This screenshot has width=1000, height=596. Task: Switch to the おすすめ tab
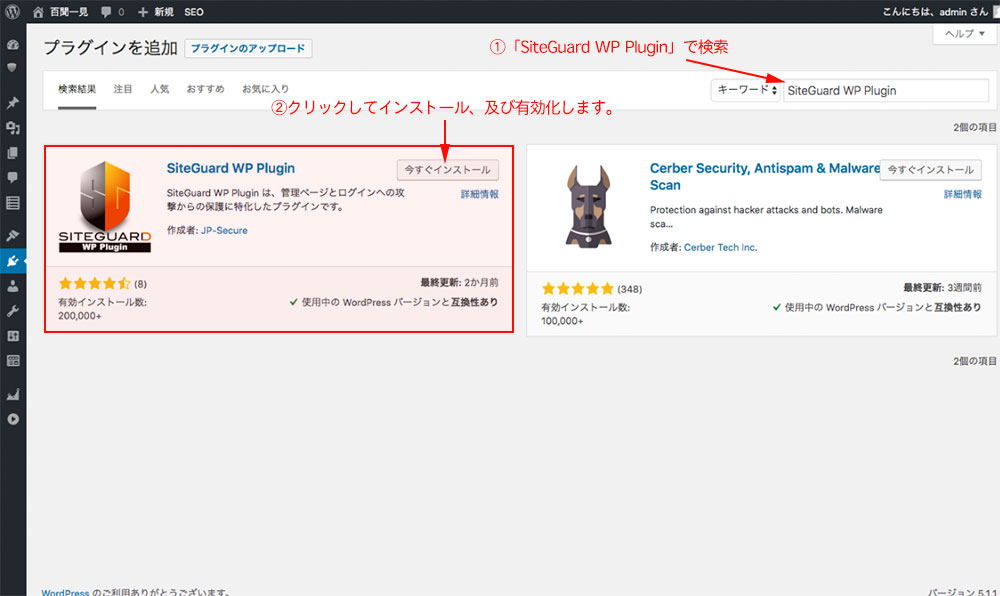(x=205, y=89)
